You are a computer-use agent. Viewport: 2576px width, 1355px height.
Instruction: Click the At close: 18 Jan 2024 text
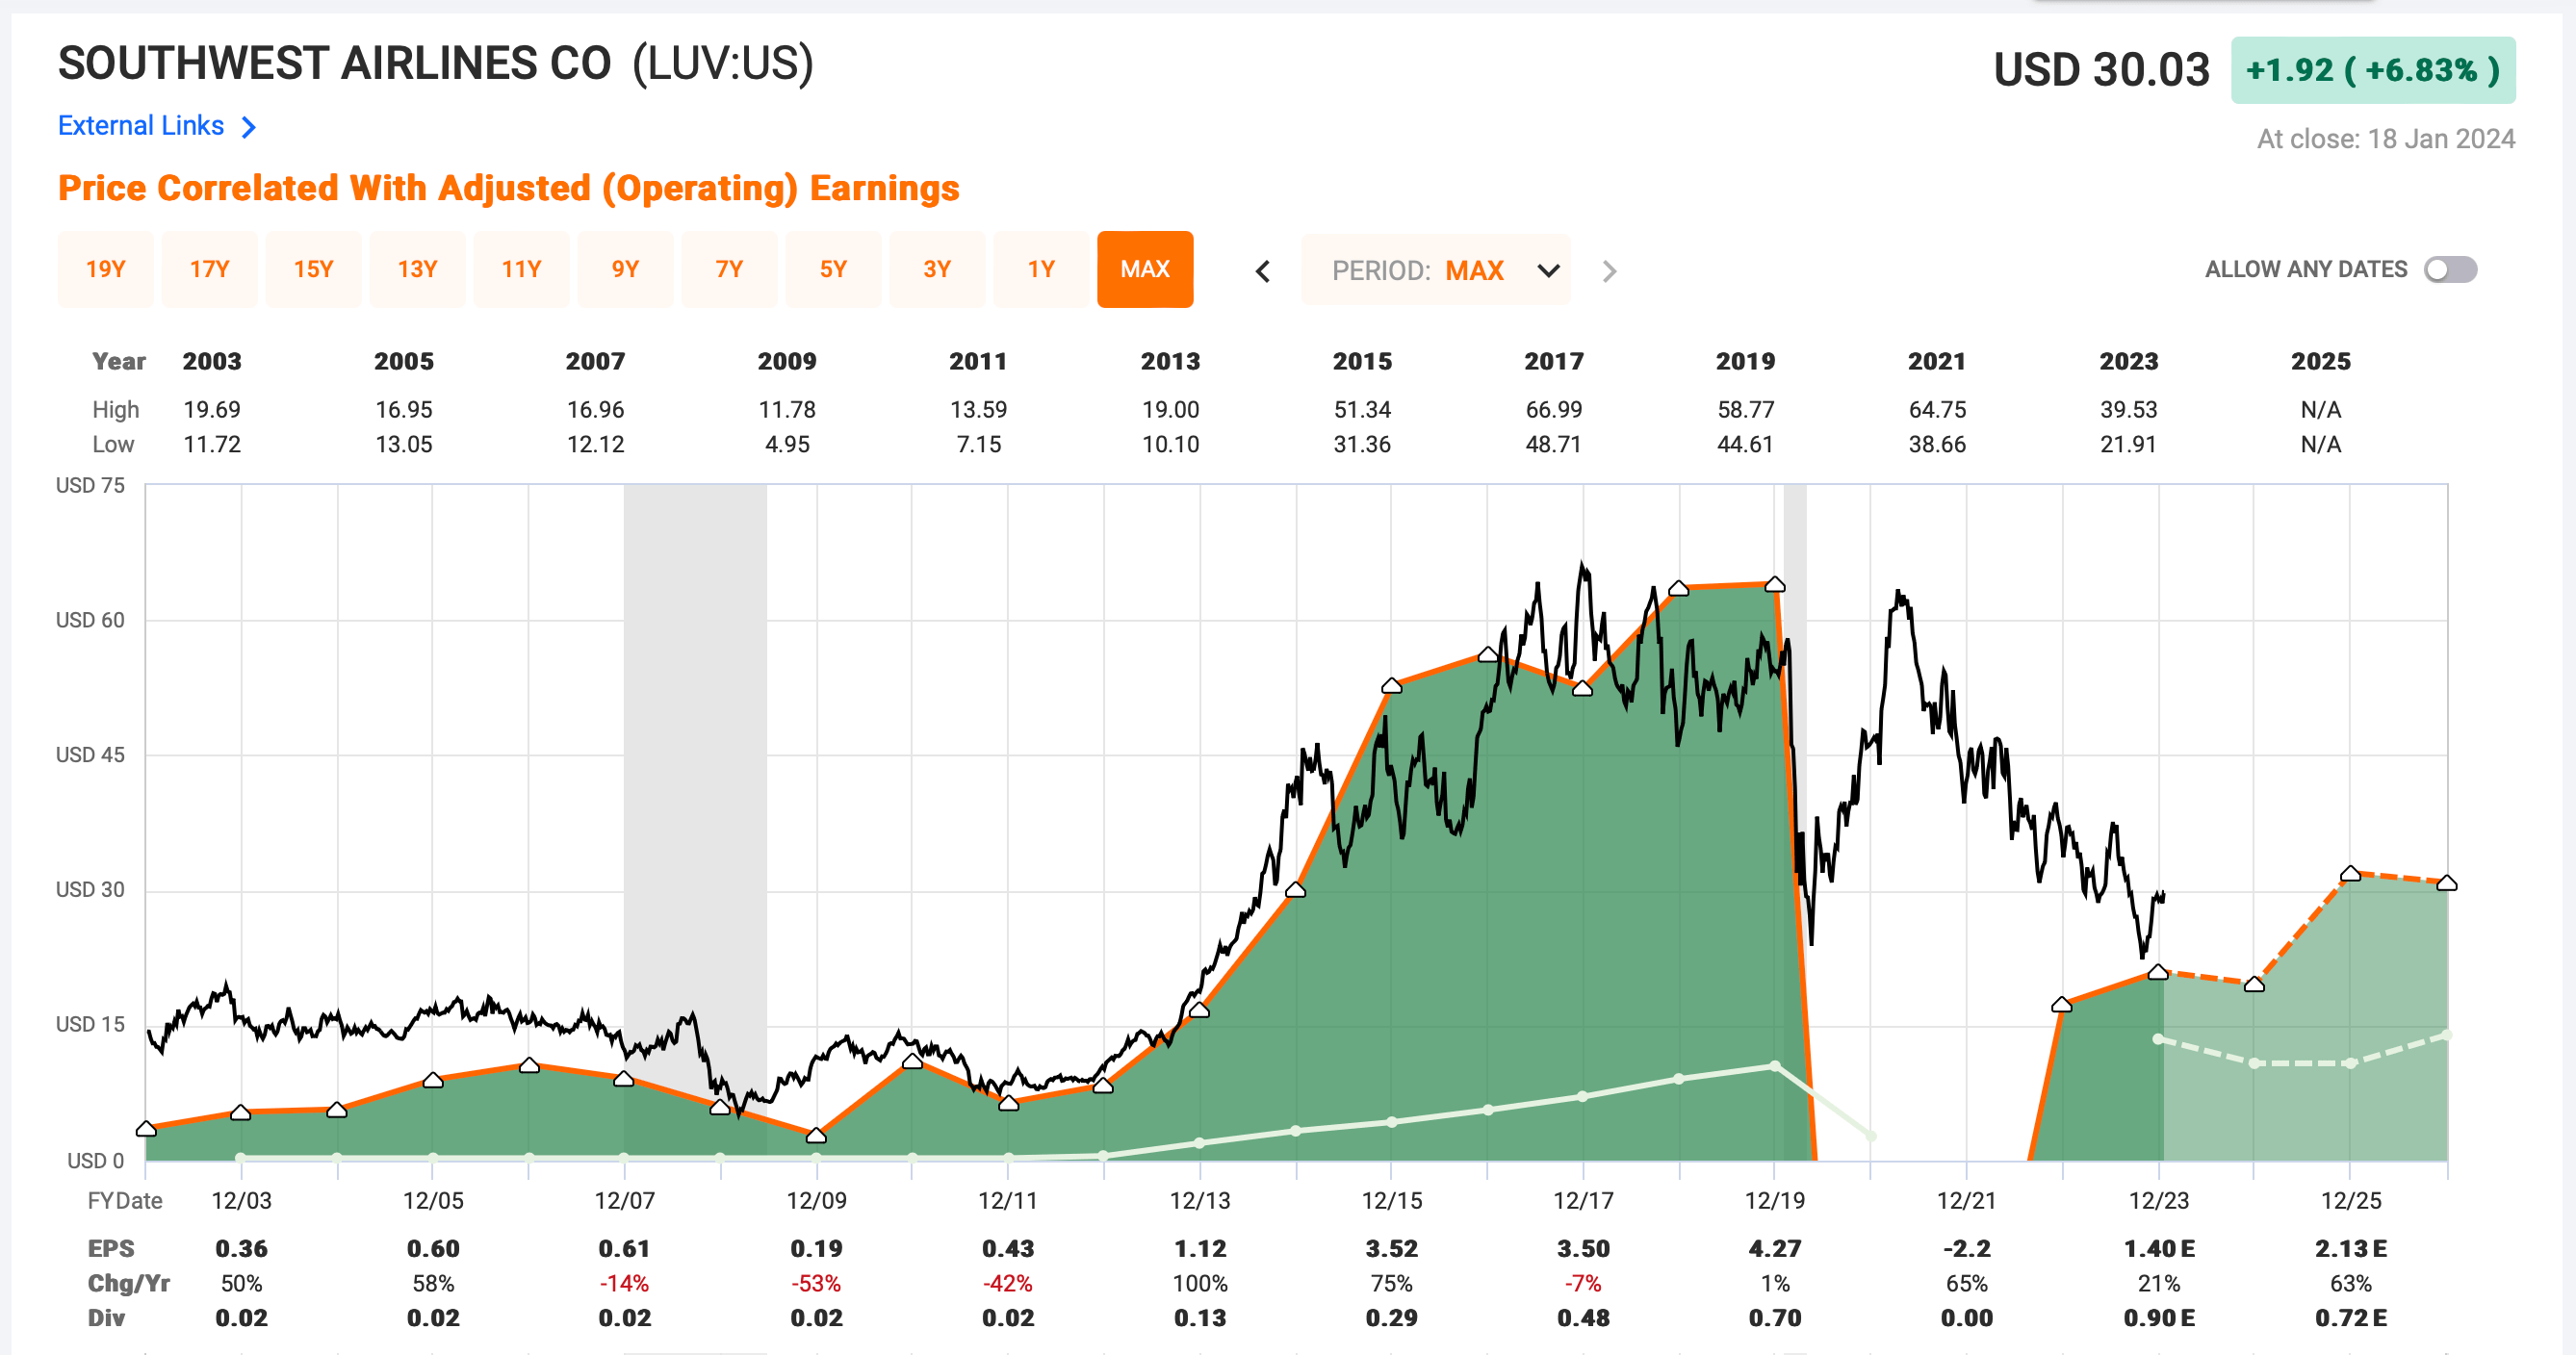(x=2386, y=139)
